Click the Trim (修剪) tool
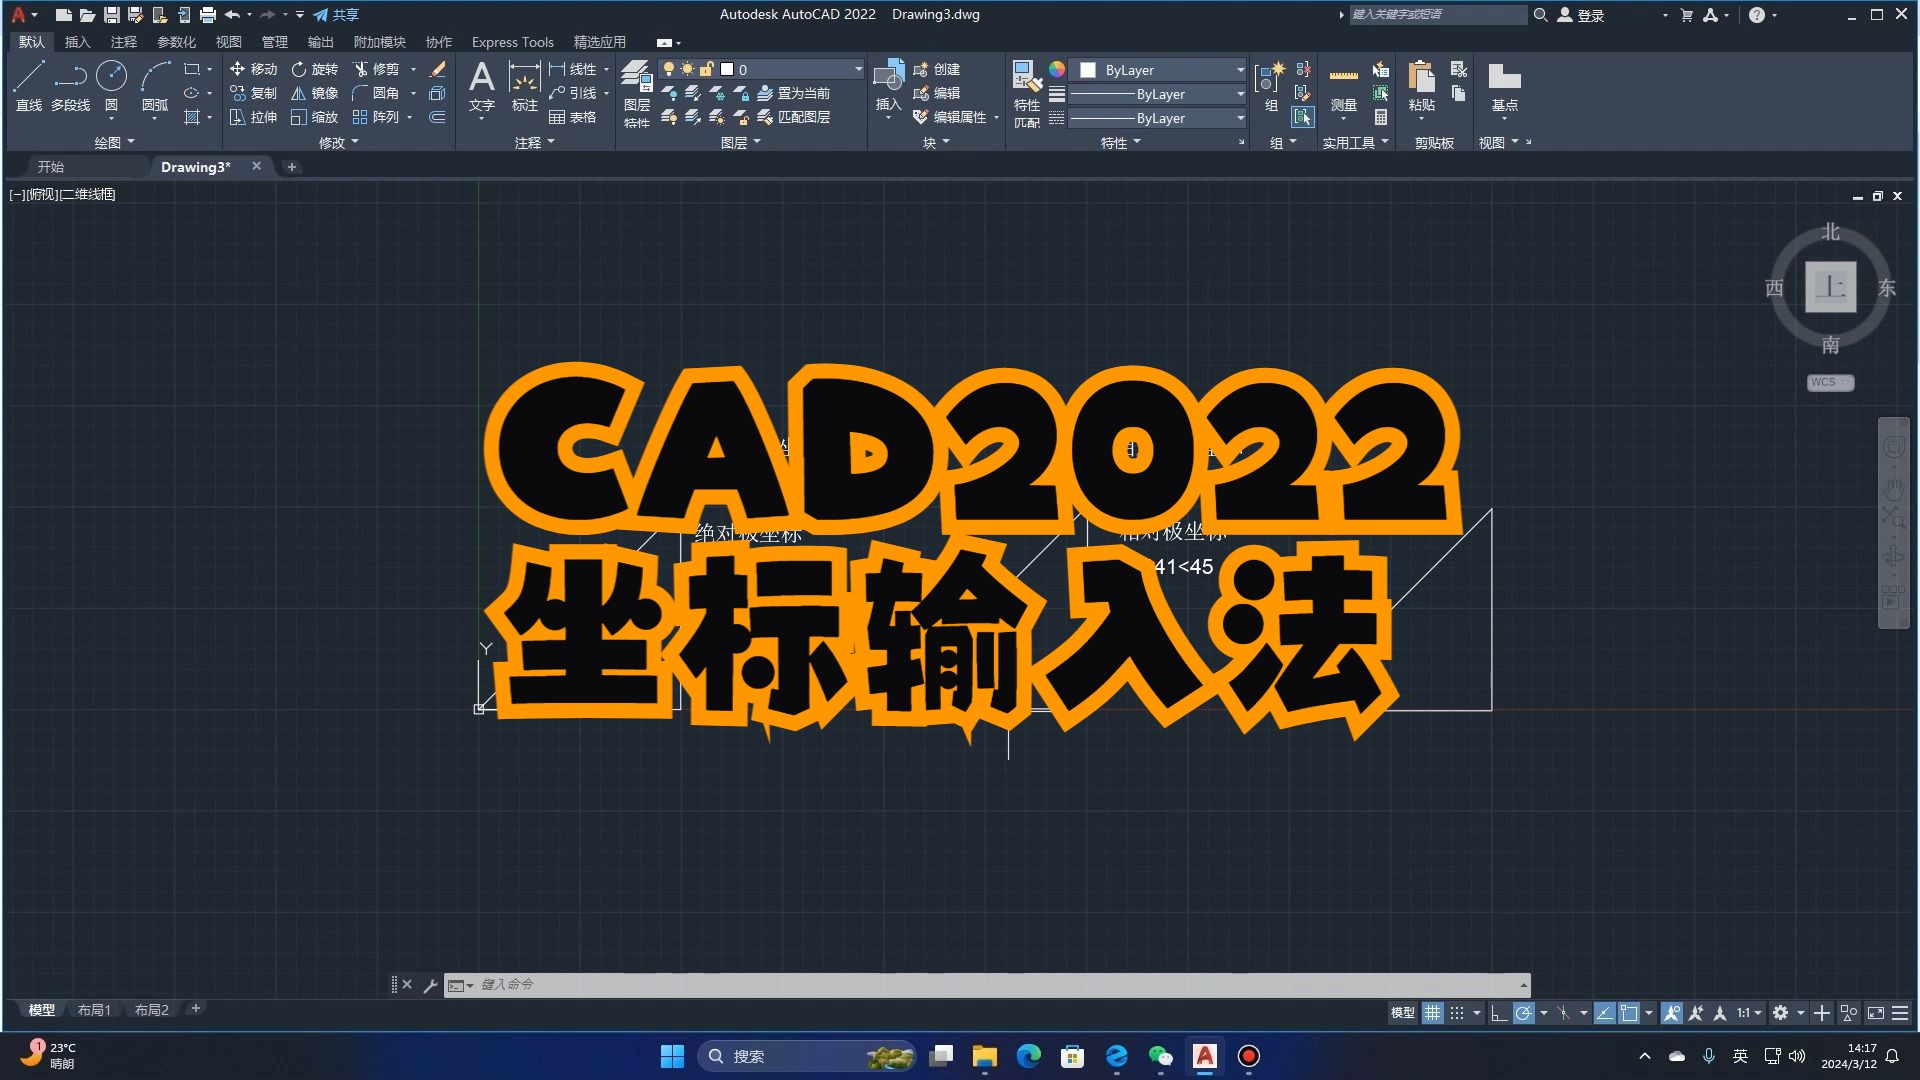This screenshot has height=1080, width=1920. pyautogui.click(x=376, y=69)
